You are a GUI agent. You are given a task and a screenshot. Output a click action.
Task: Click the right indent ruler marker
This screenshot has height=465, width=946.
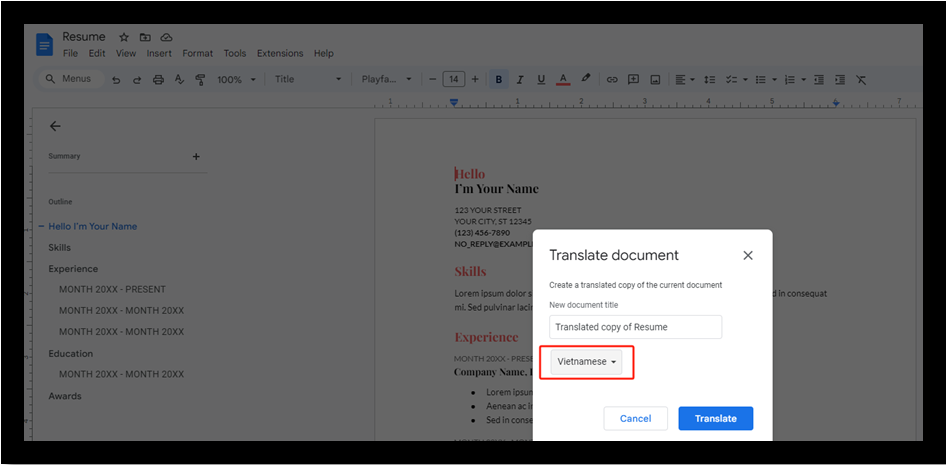(836, 103)
